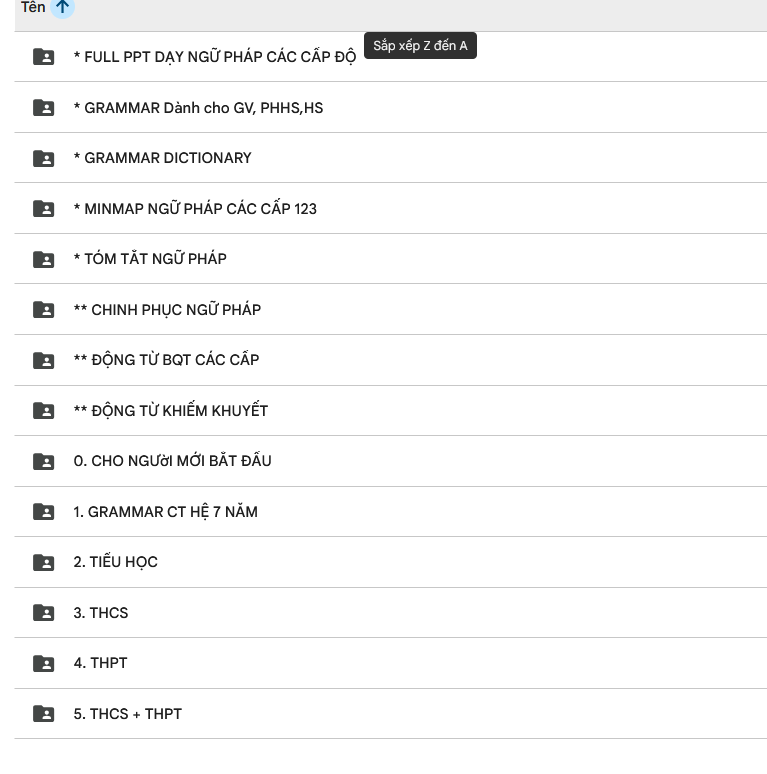Viewport: 767px width, 774px height.
Task: Click the TÓM TẮT NGỮ PHÁP folder name
Action: coord(150,259)
